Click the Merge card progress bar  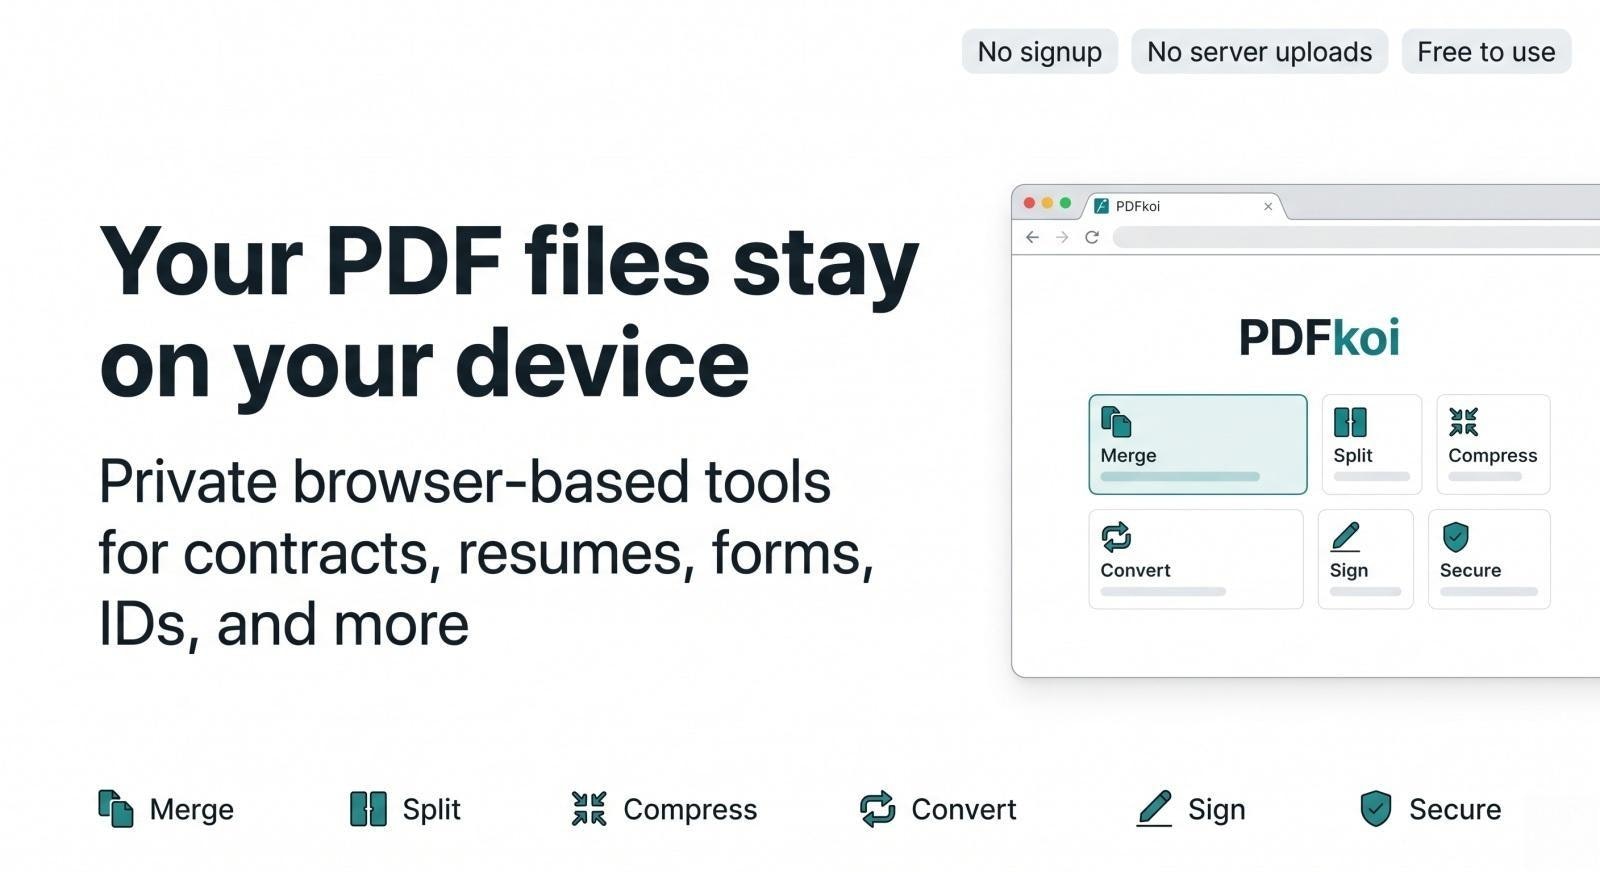pyautogui.click(x=1180, y=477)
